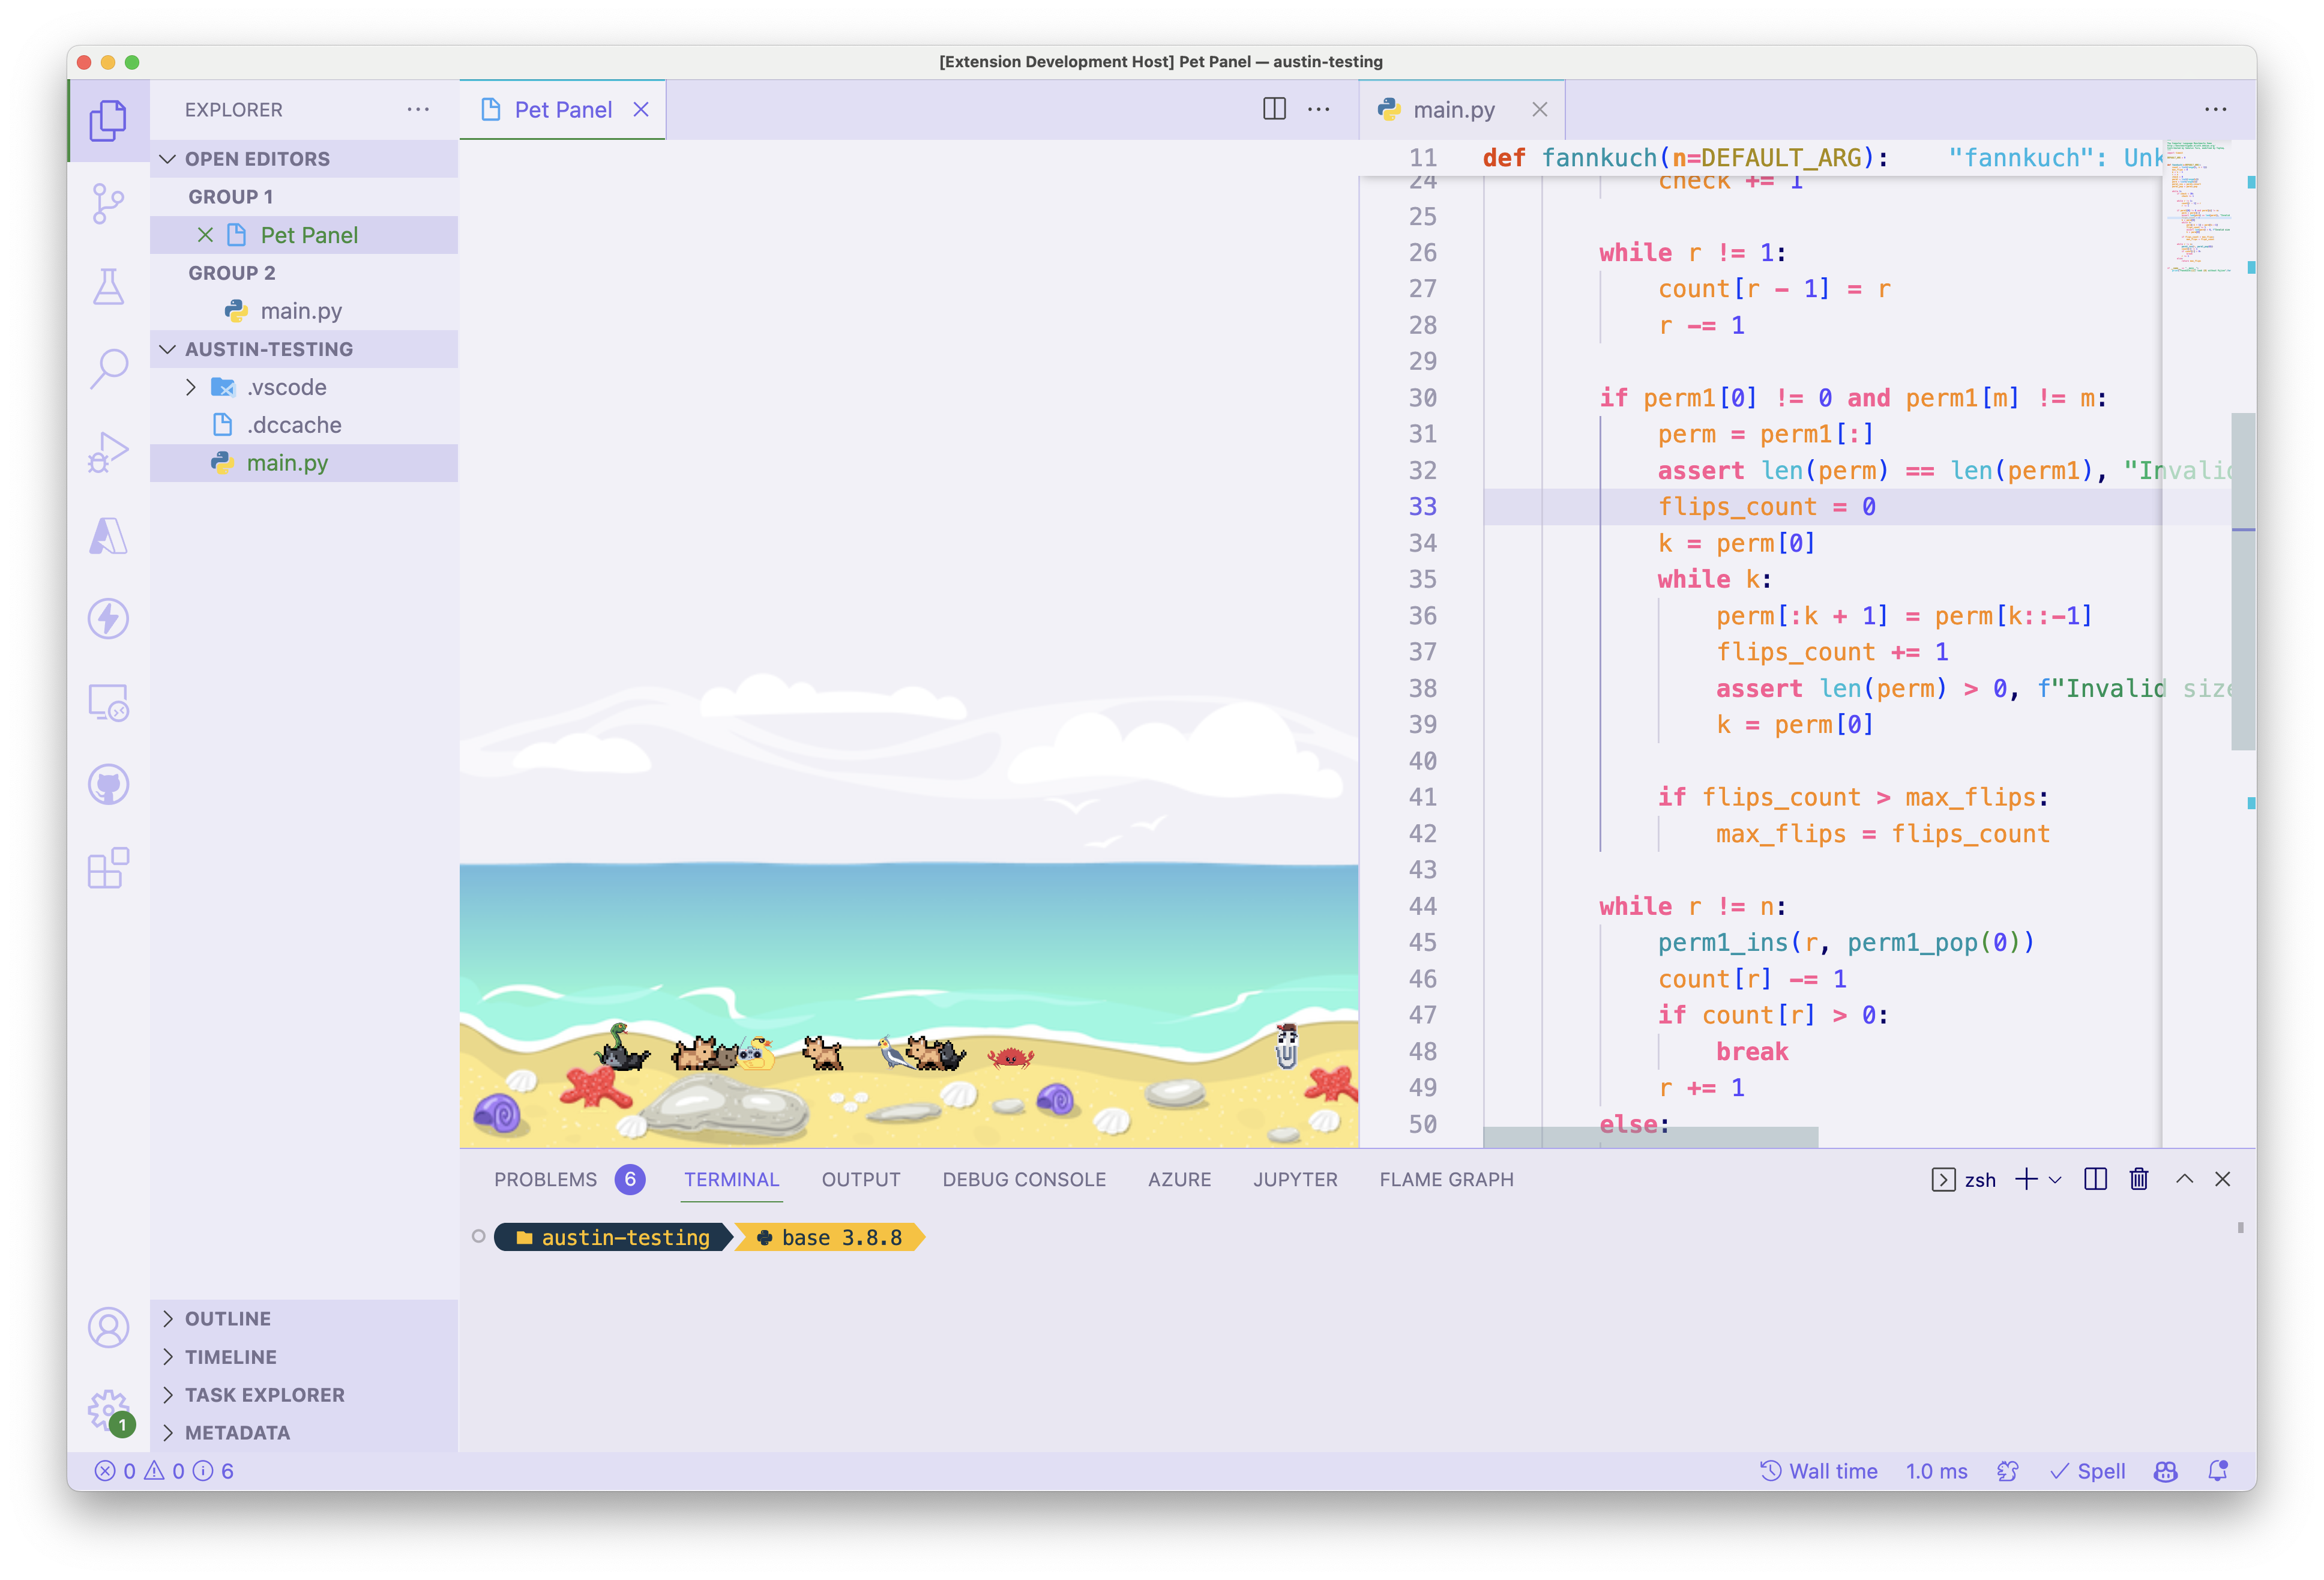
Task: Open the Source Control view
Action: [109, 202]
